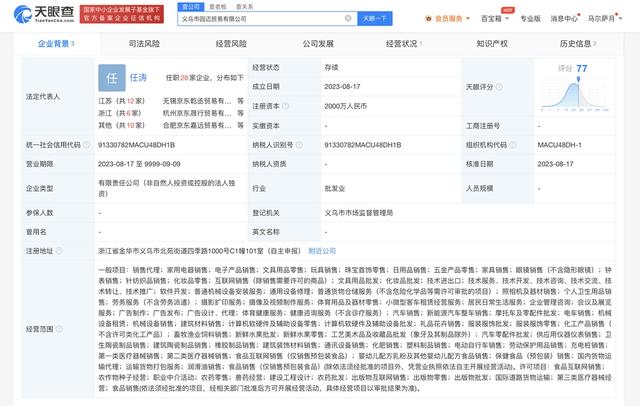Expand the 百宝箱 menu
640x406 pixels.
pyautogui.click(x=495, y=18)
